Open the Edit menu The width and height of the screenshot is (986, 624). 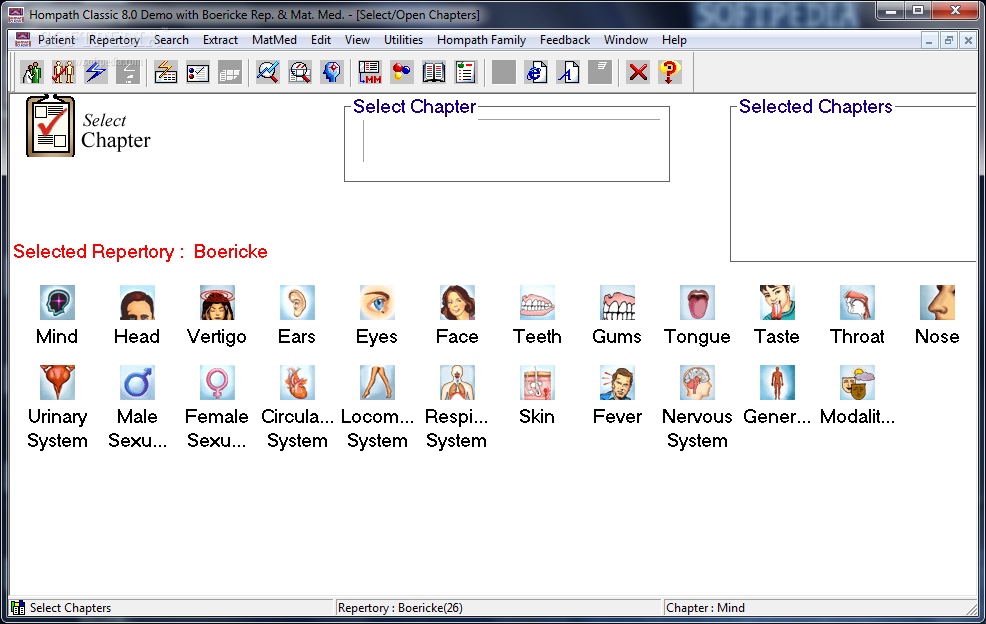click(x=321, y=40)
